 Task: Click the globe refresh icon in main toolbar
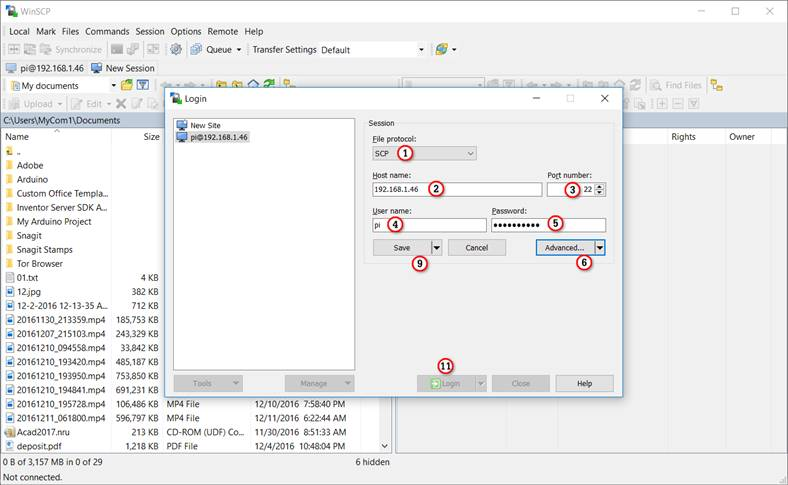pos(441,49)
